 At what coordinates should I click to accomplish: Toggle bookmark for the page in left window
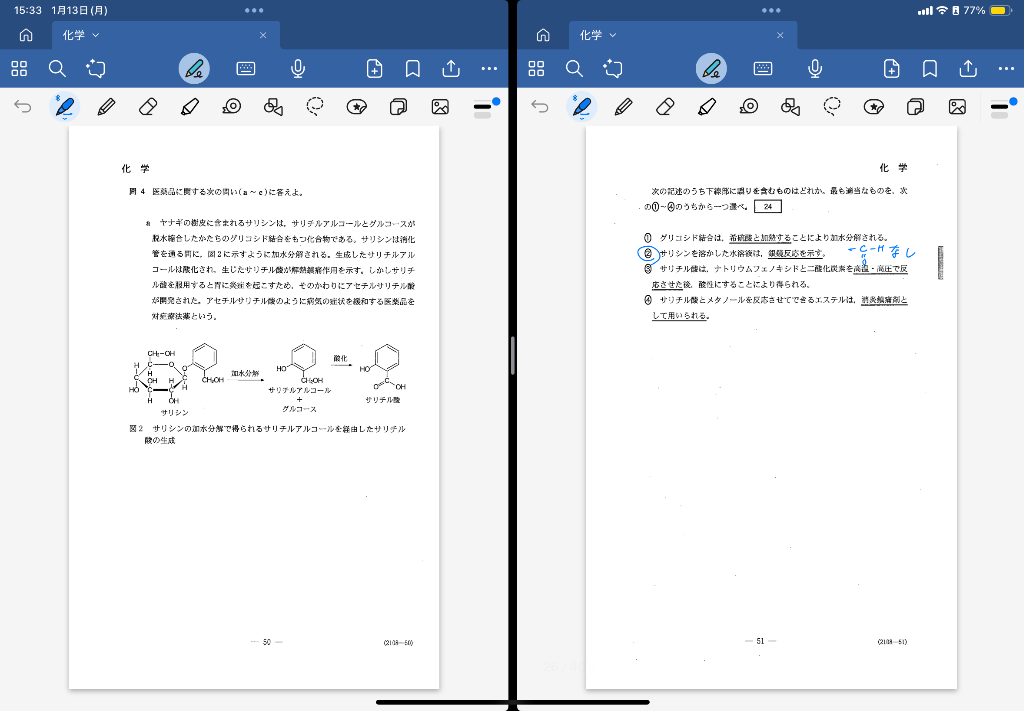coord(412,68)
